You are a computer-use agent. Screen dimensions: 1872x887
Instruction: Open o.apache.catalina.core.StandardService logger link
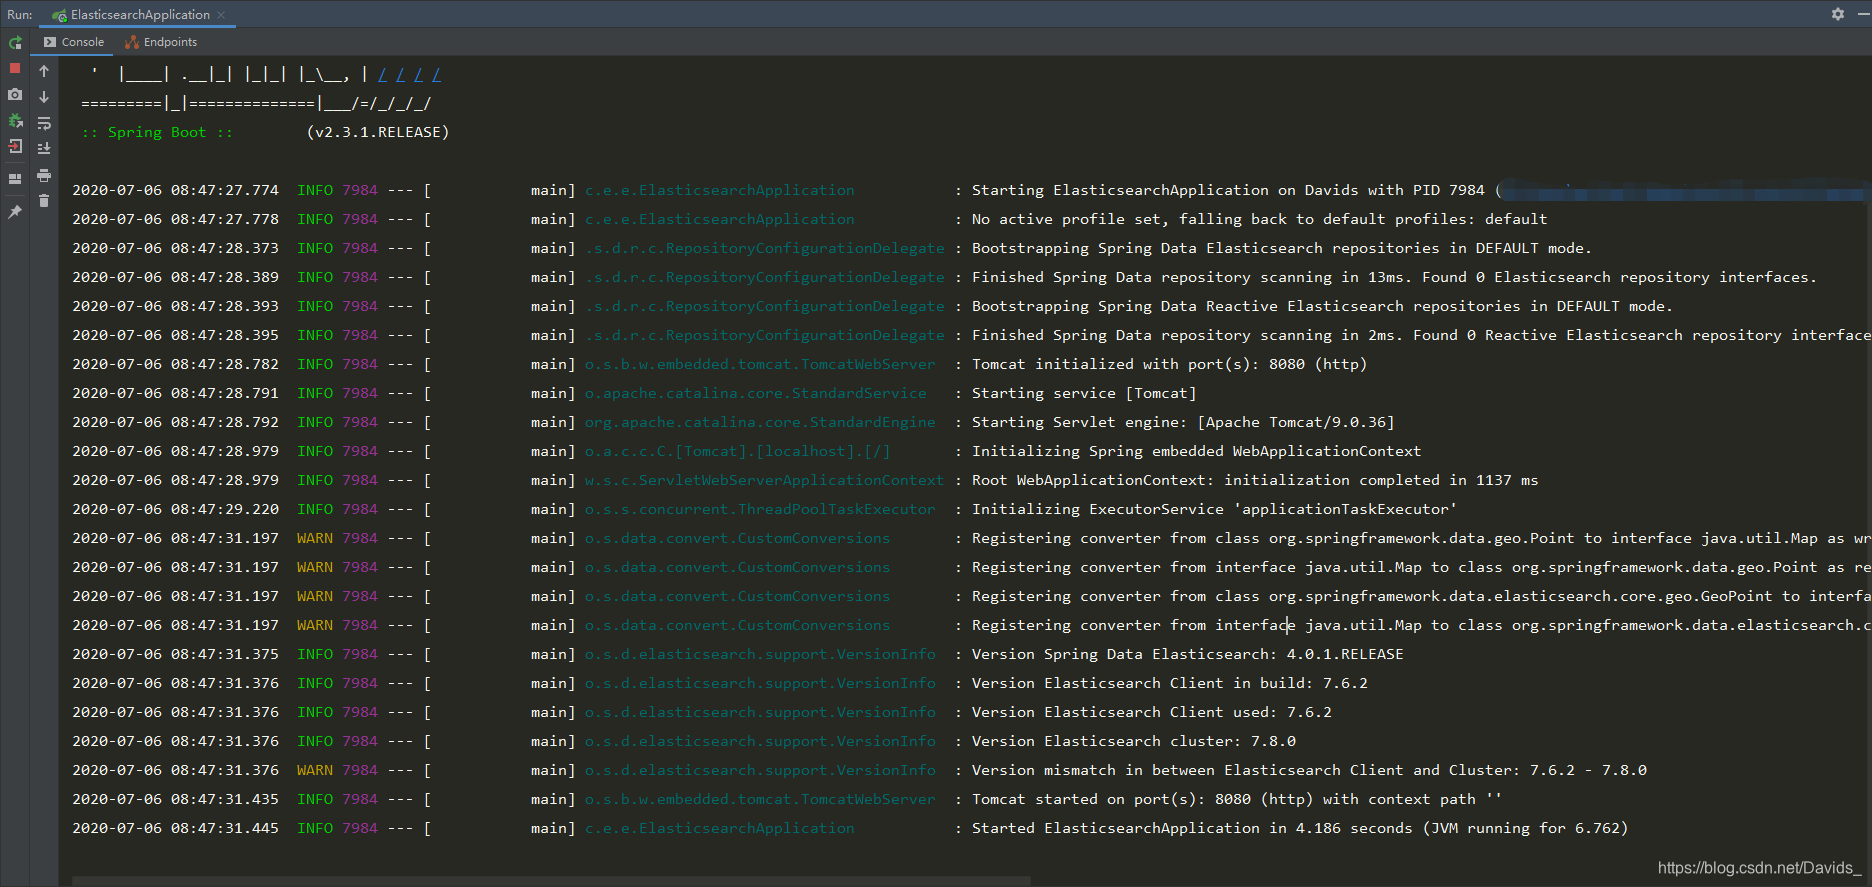click(756, 393)
